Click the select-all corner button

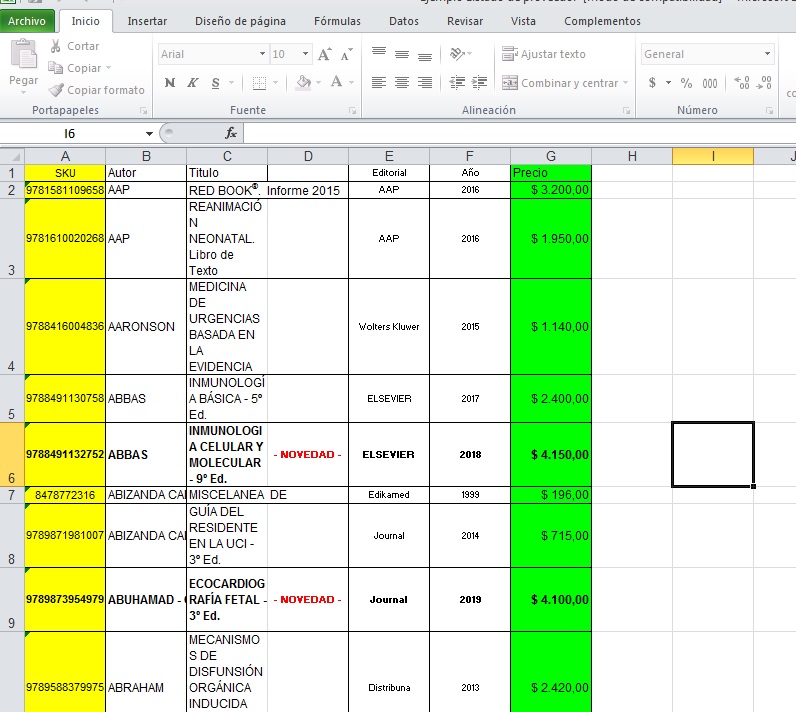[12, 156]
